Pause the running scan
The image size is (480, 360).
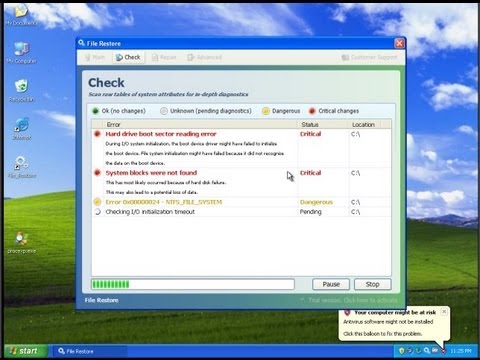click(331, 284)
